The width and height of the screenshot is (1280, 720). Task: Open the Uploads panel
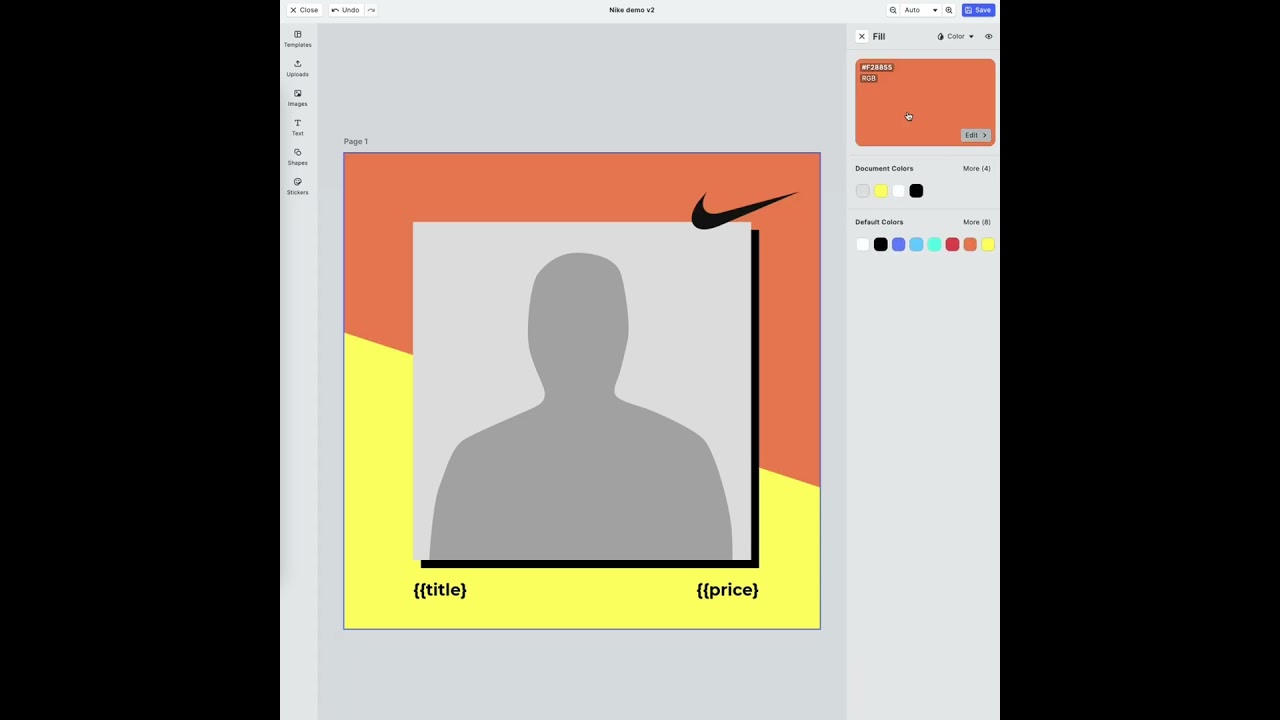click(297, 68)
